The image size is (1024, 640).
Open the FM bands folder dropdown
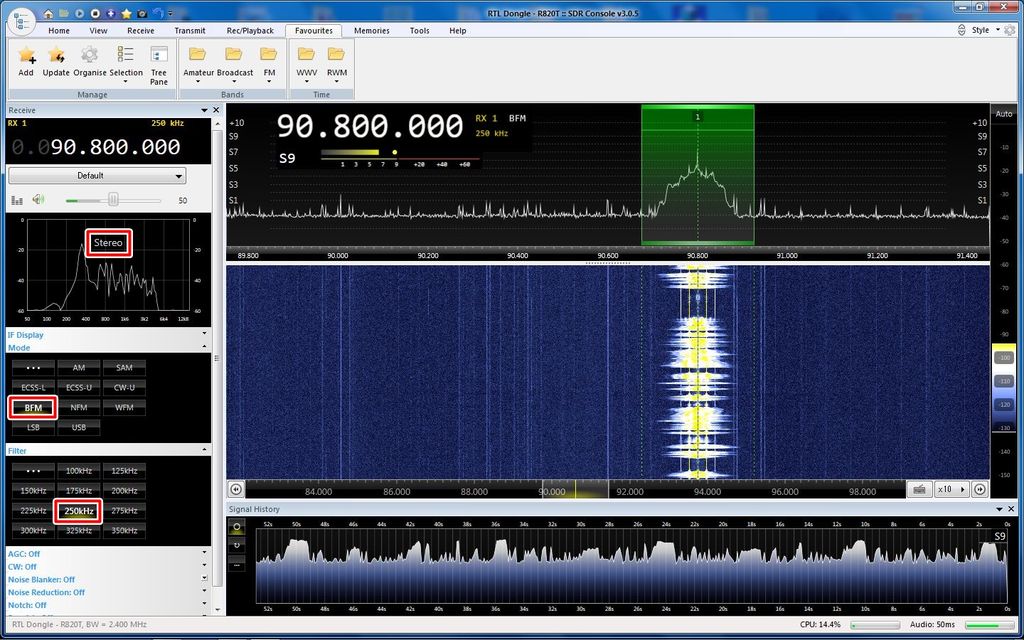click(269, 66)
